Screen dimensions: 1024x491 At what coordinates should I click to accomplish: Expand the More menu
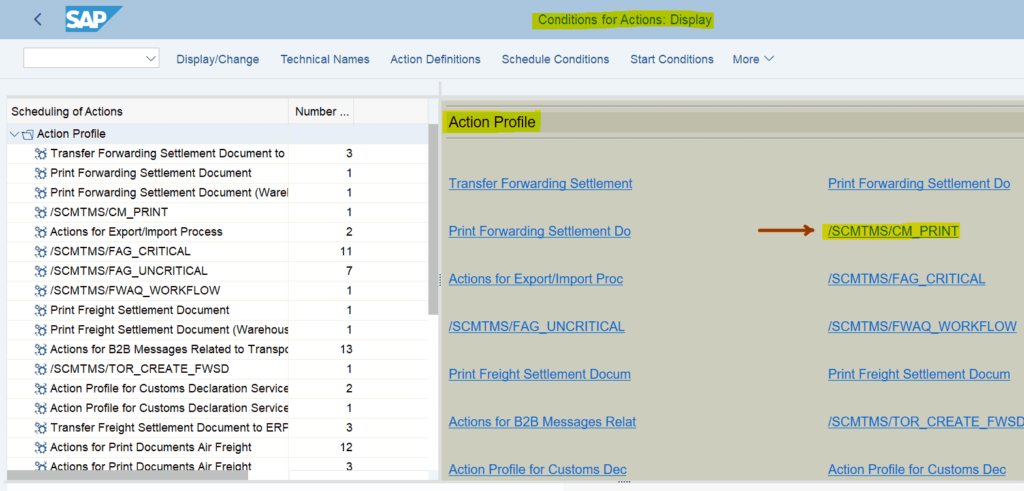click(x=753, y=59)
